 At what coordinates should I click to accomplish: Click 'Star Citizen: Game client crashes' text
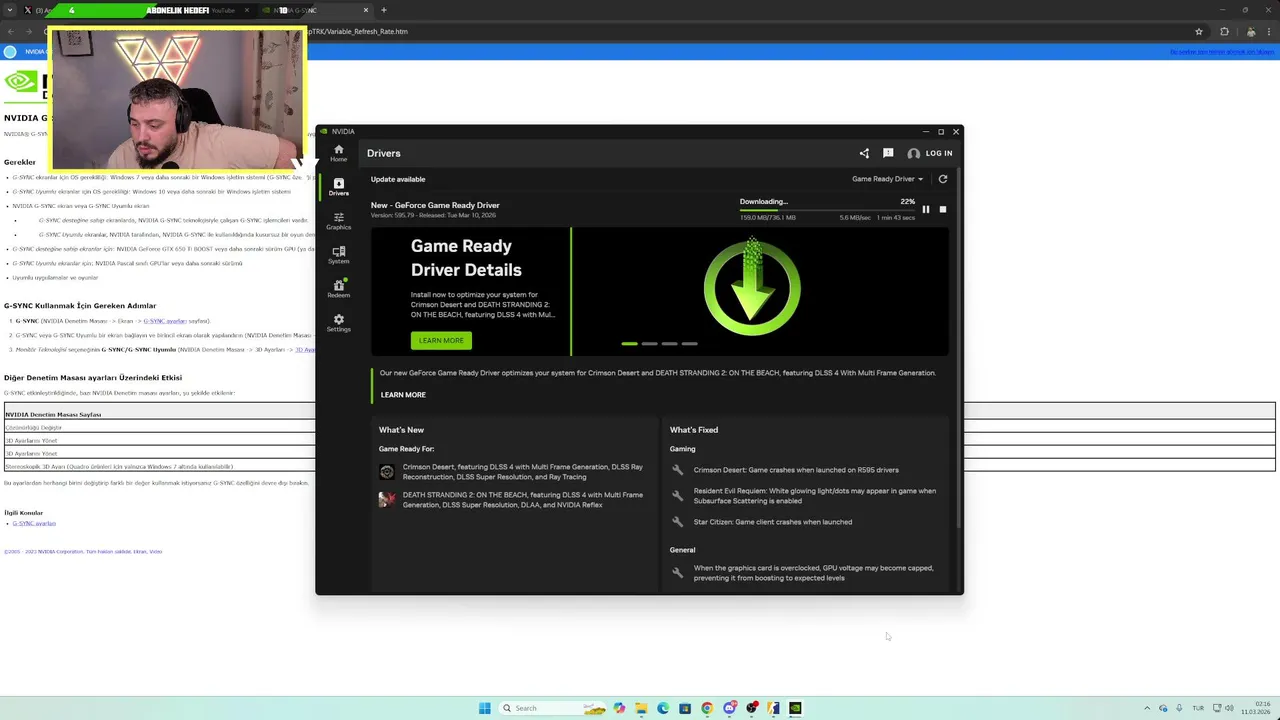pos(773,522)
